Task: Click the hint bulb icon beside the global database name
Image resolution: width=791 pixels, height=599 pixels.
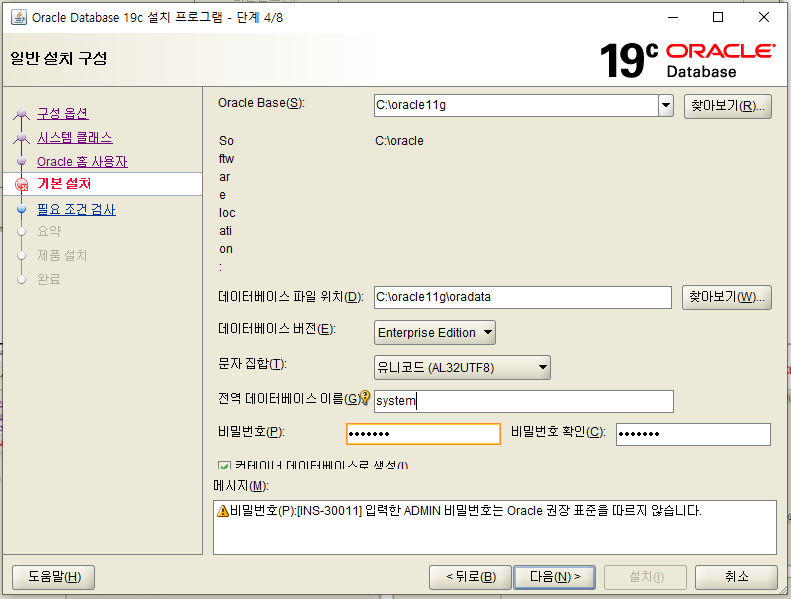Action: [365, 398]
